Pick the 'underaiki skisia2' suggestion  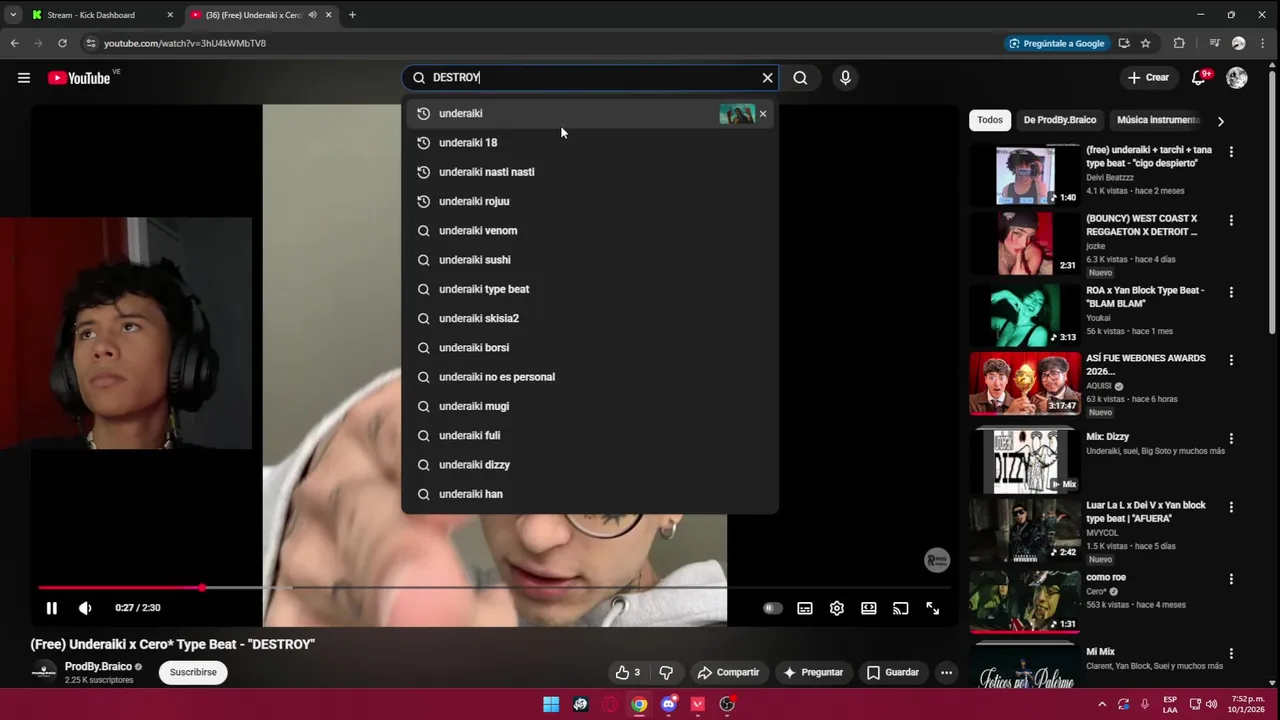590,319
